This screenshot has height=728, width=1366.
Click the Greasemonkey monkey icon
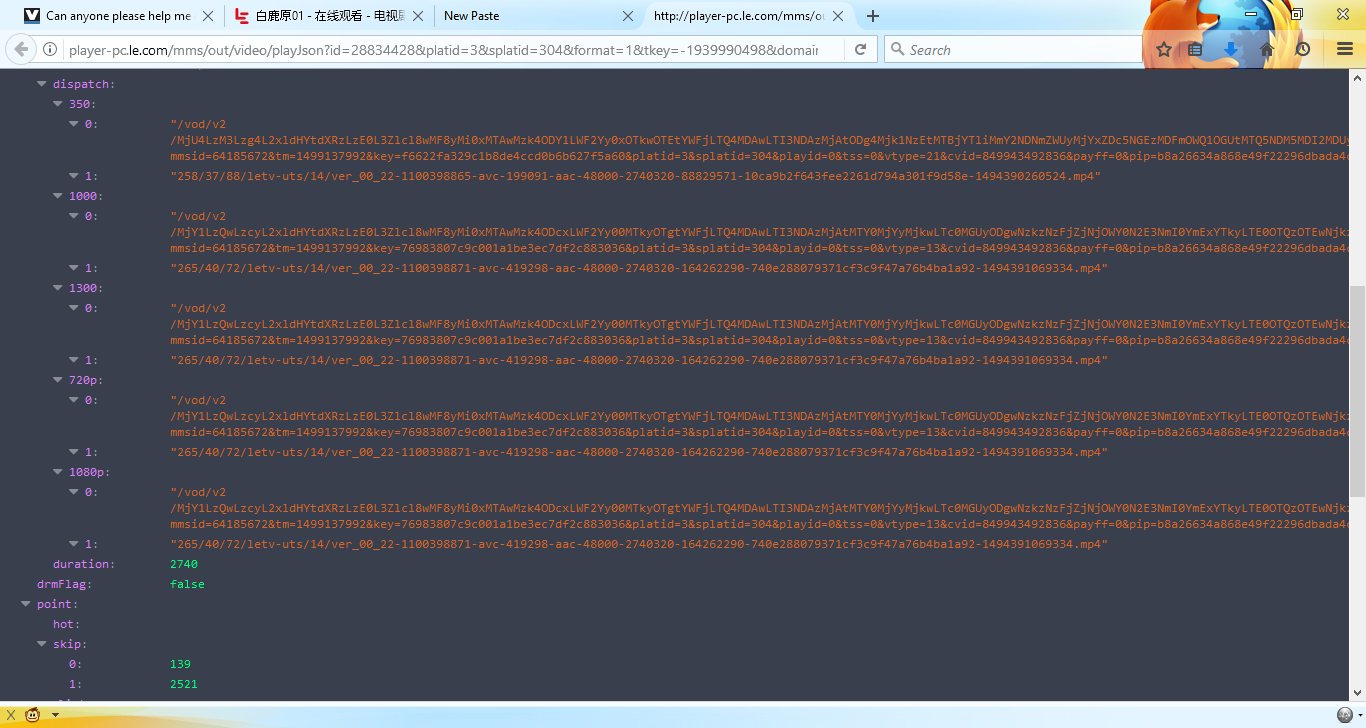pyautogui.click(x=33, y=714)
